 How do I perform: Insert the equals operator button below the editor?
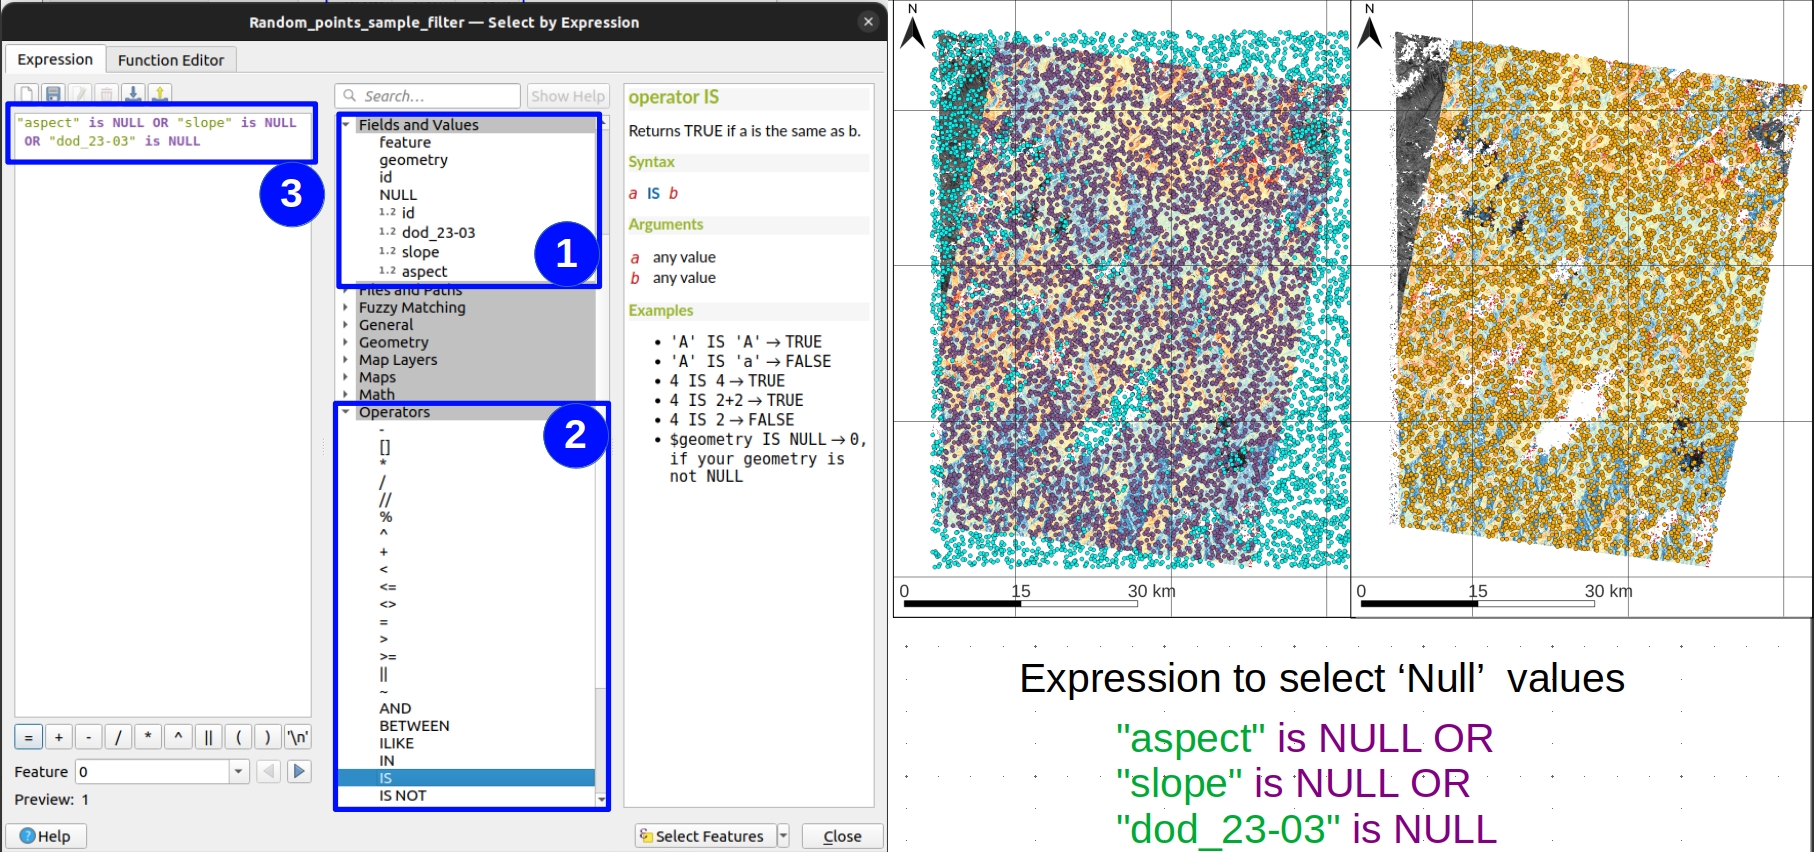tap(28, 737)
